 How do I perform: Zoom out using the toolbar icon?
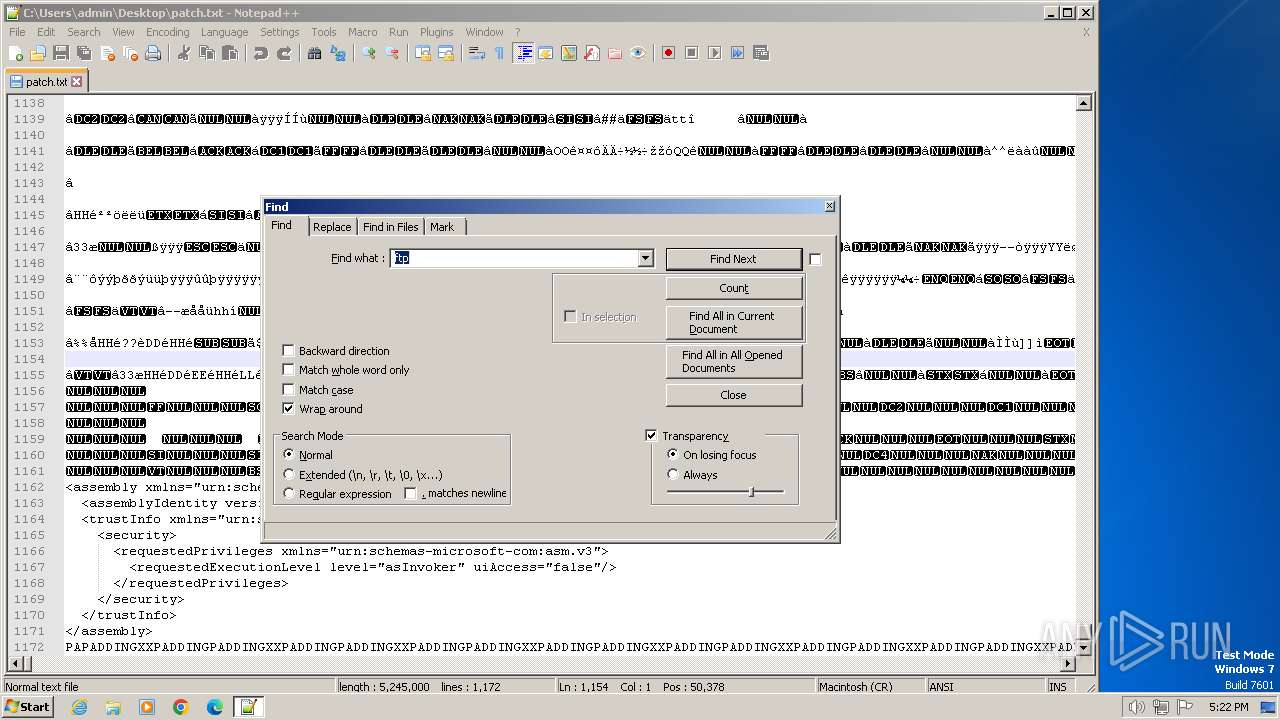391,53
